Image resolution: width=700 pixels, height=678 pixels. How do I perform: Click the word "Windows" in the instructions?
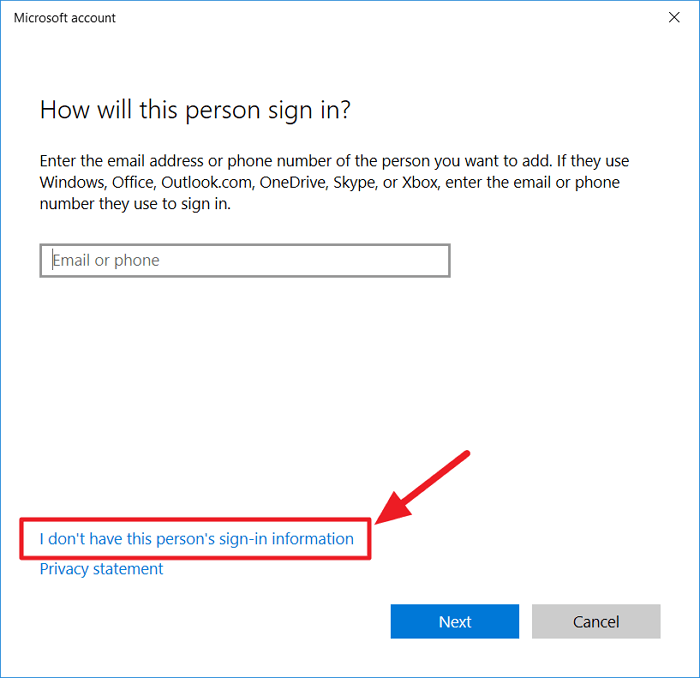coord(73,183)
